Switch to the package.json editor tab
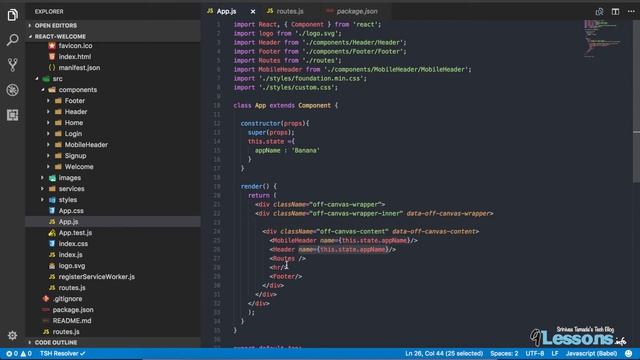The height and width of the screenshot is (360, 640). [x=357, y=11]
